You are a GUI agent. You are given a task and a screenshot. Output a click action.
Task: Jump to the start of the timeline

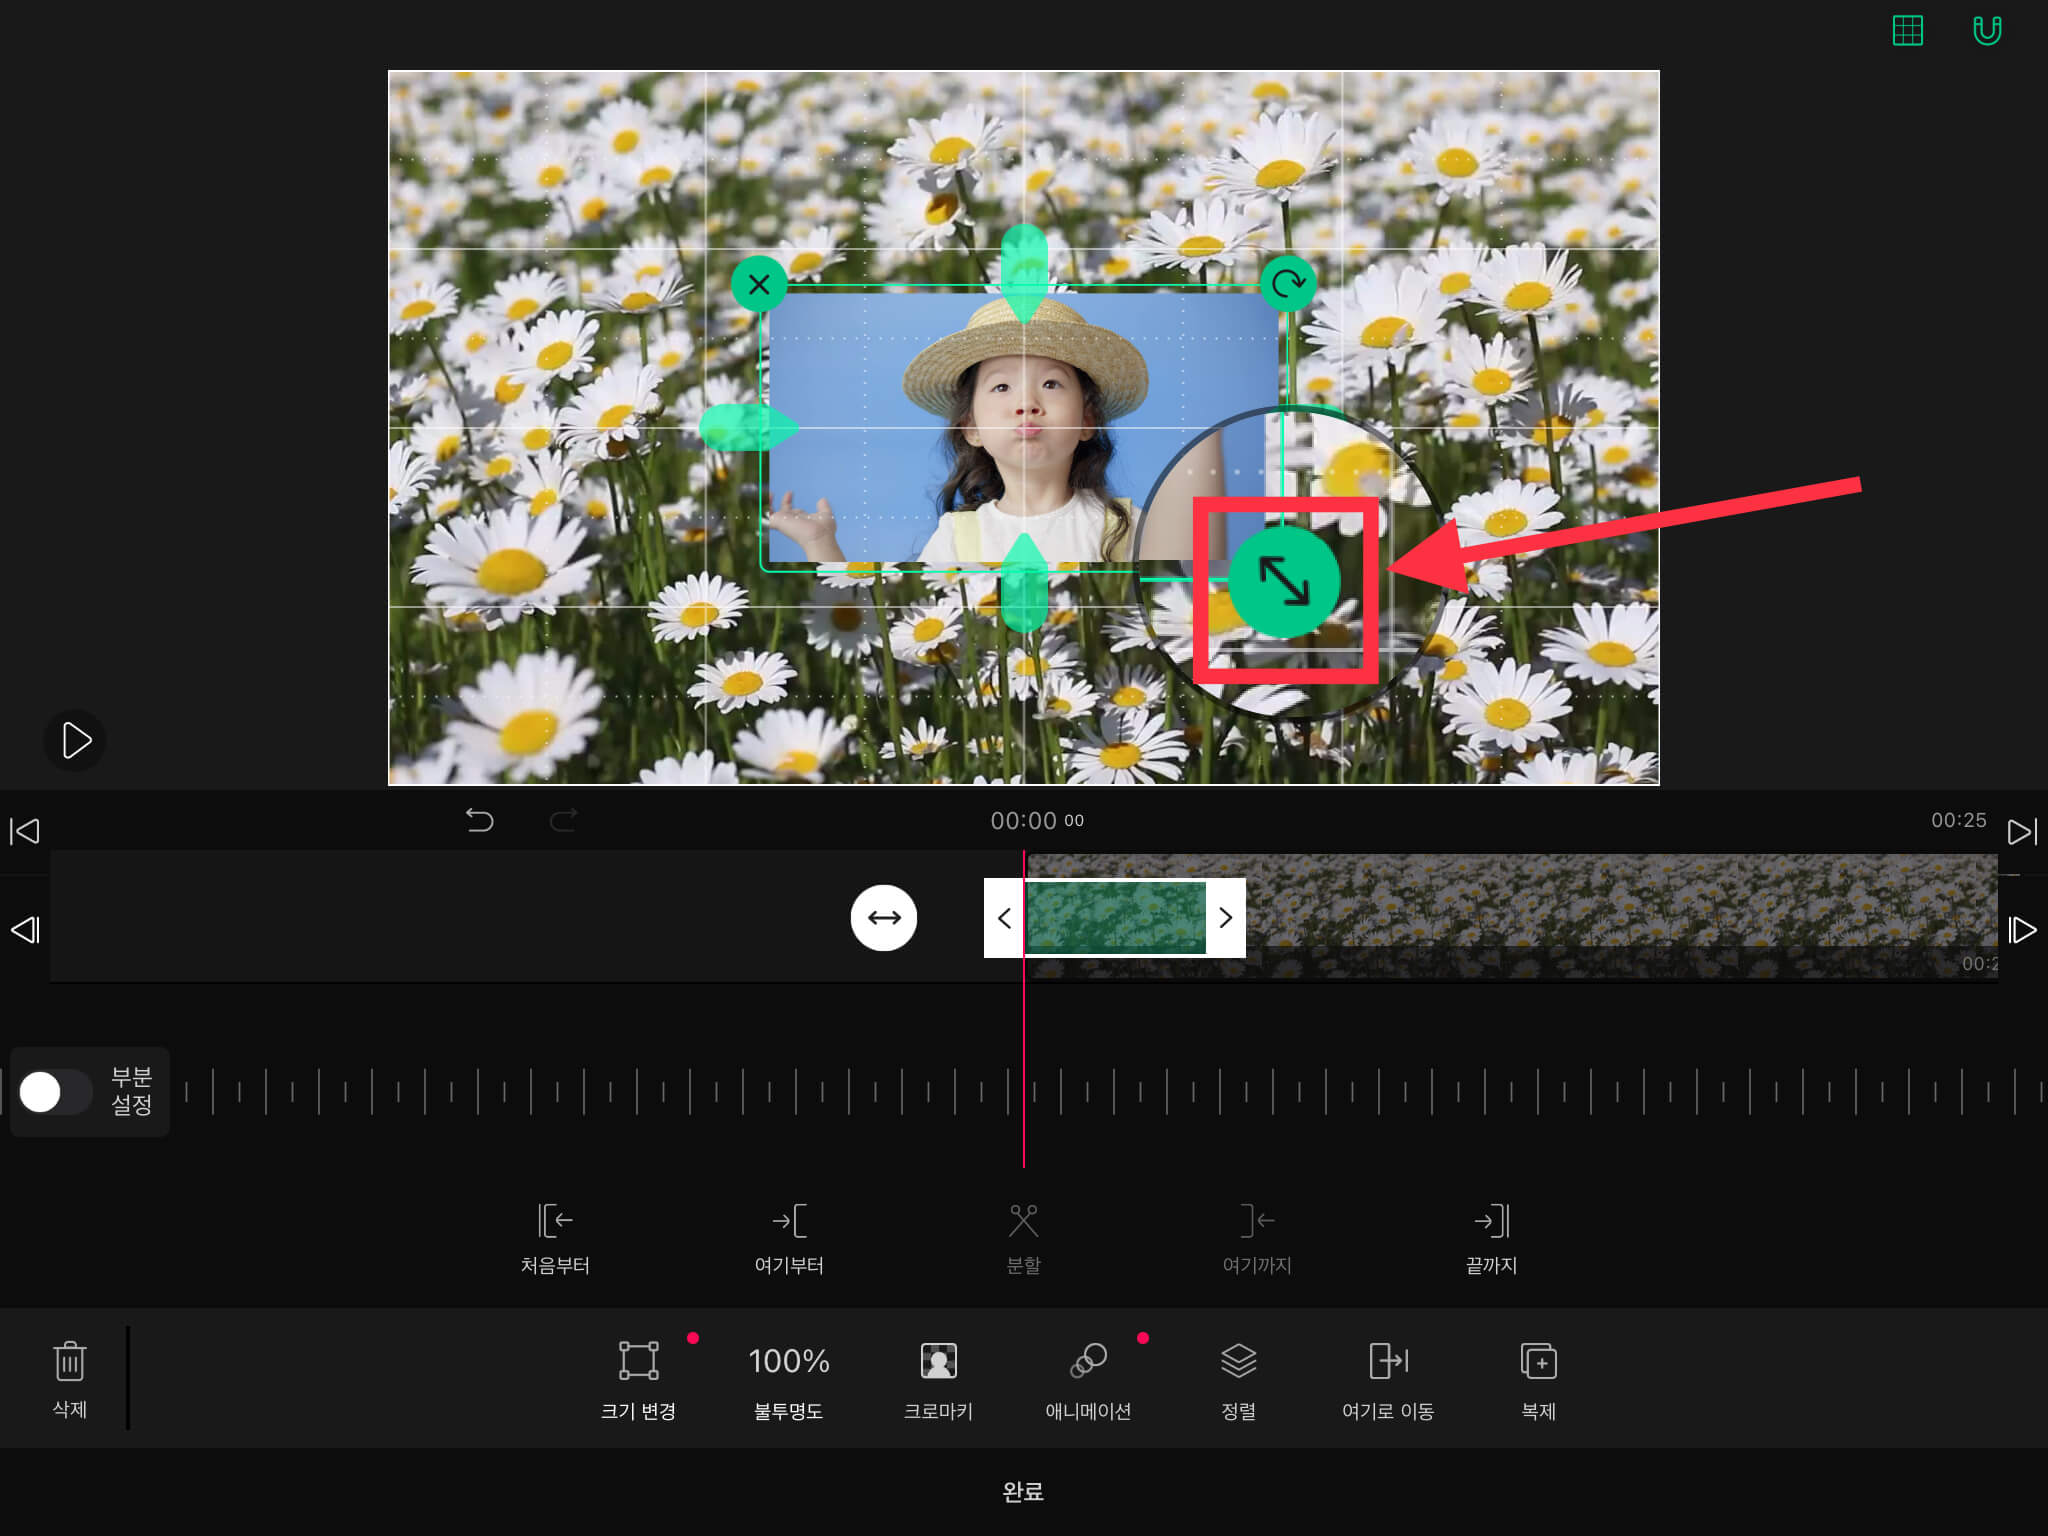[x=24, y=831]
